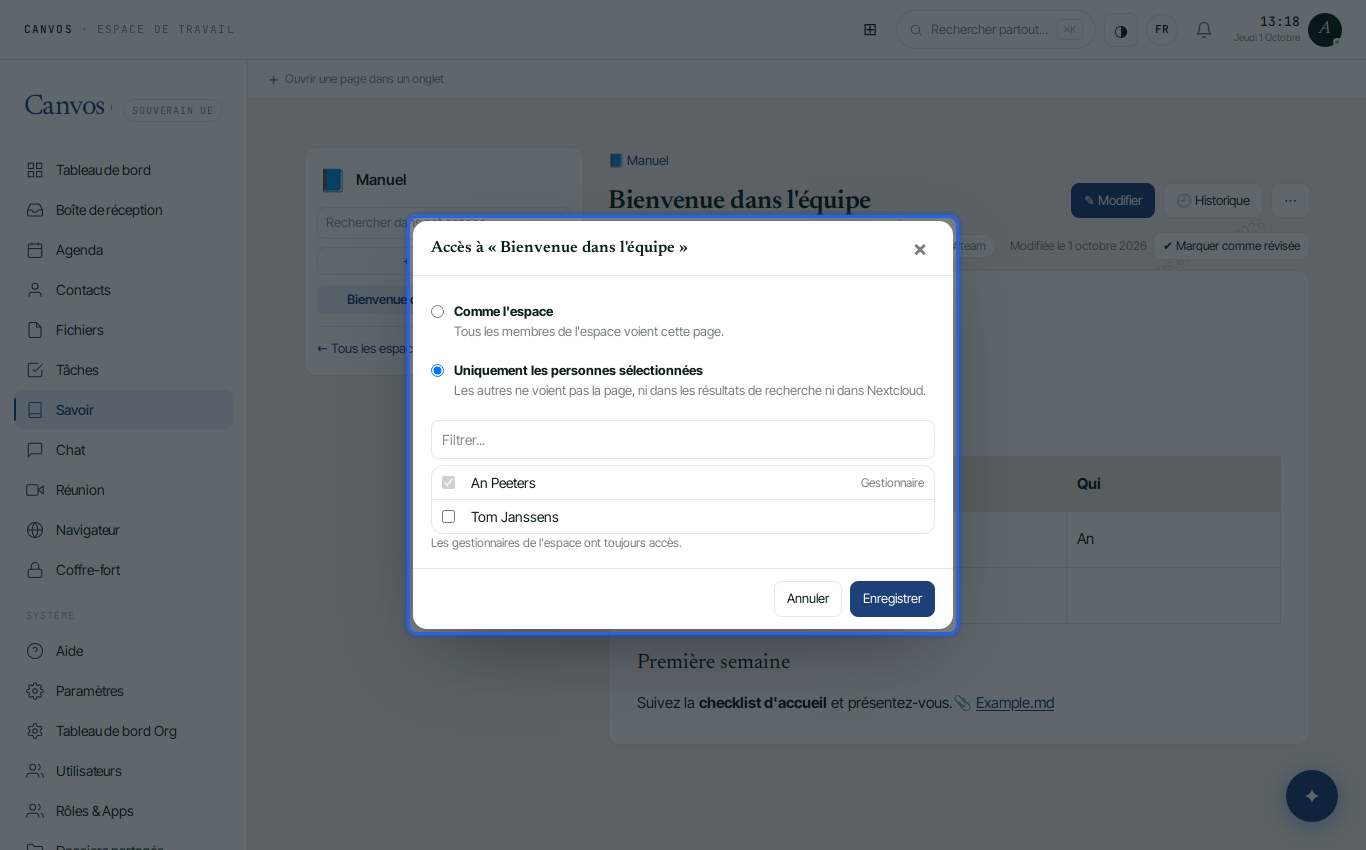Screen dimensions: 1366x850
Task: Open the user avatar menu
Action: coord(1325,30)
